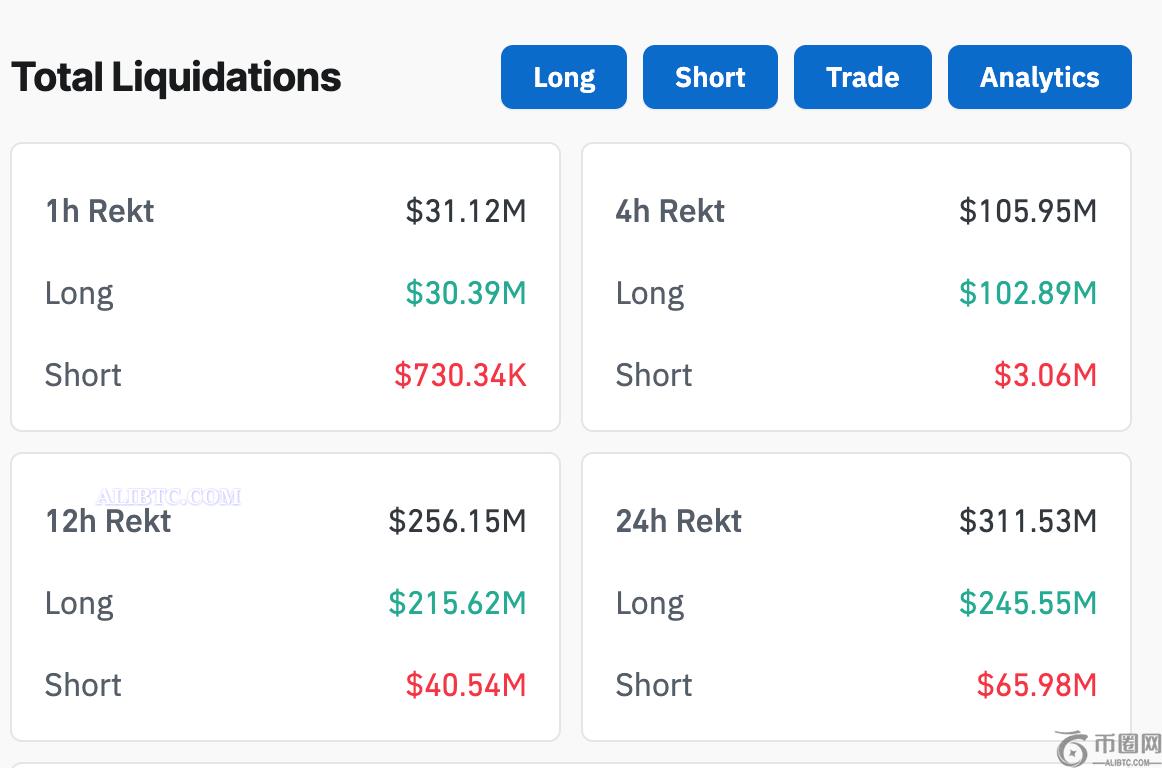1162x768 pixels.
Task: Click the Long button
Action: click(x=564, y=77)
